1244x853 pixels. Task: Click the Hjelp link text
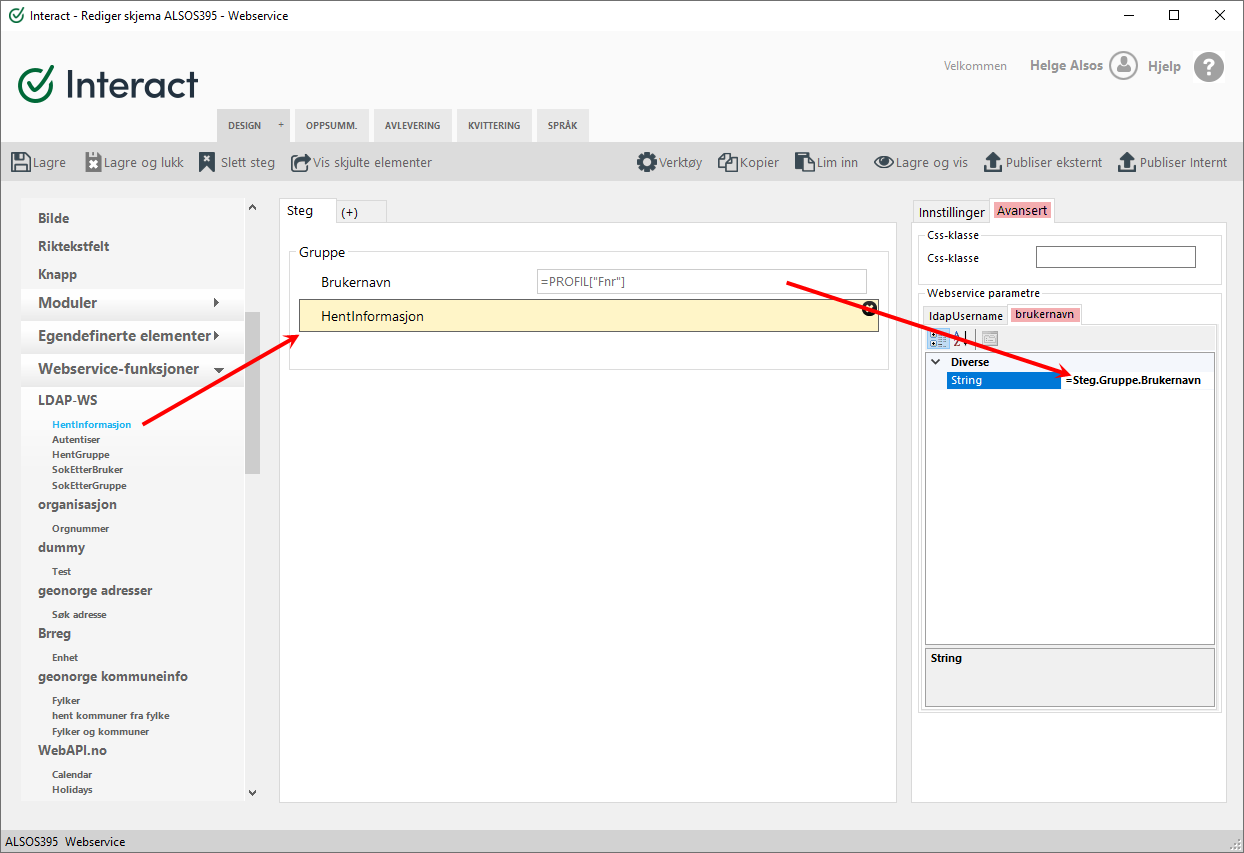point(1164,67)
